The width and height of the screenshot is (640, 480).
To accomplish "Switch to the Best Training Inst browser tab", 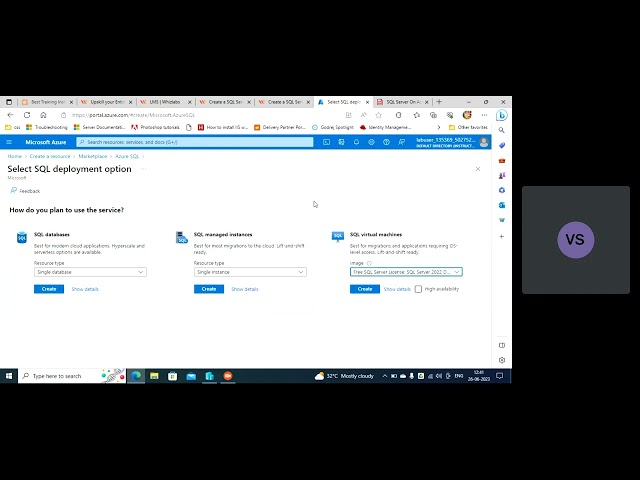I will [x=47, y=102].
